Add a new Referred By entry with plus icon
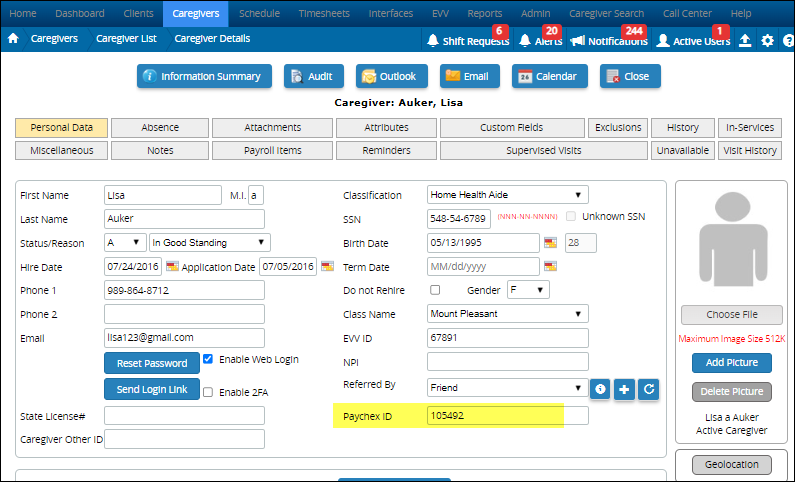The height and width of the screenshot is (482, 795). tap(624, 389)
